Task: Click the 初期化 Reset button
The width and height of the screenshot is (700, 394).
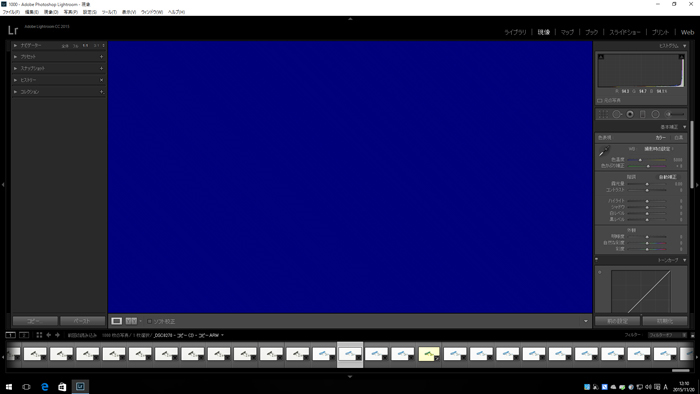Action: tap(665, 321)
